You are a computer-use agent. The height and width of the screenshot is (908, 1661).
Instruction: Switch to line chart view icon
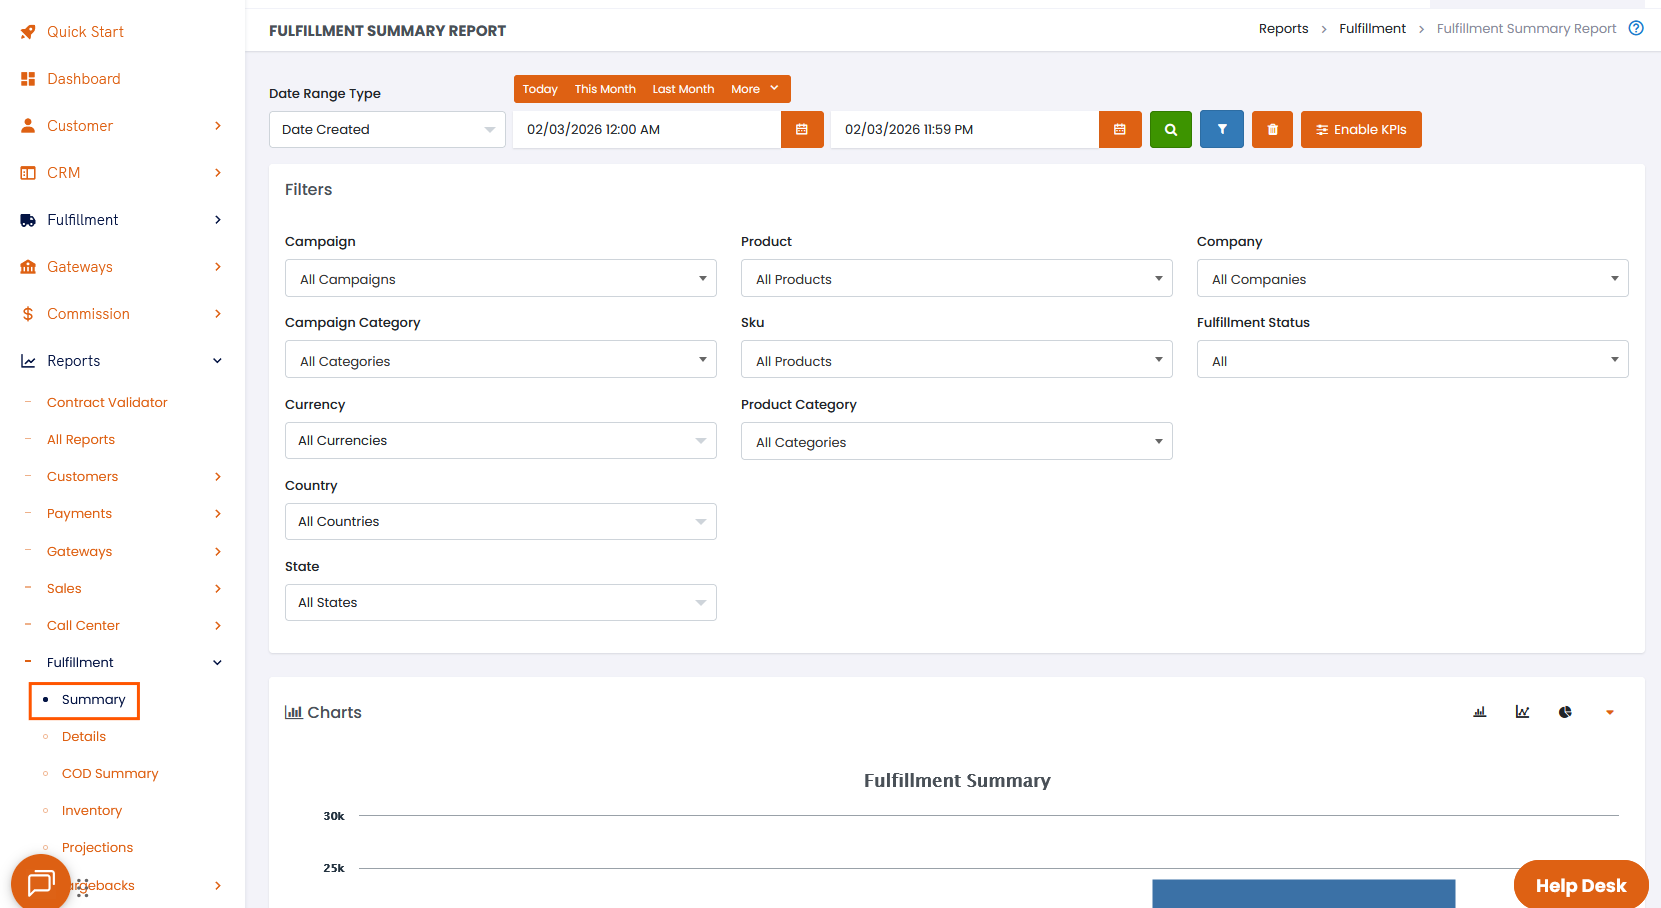(x=1522, y=712)
